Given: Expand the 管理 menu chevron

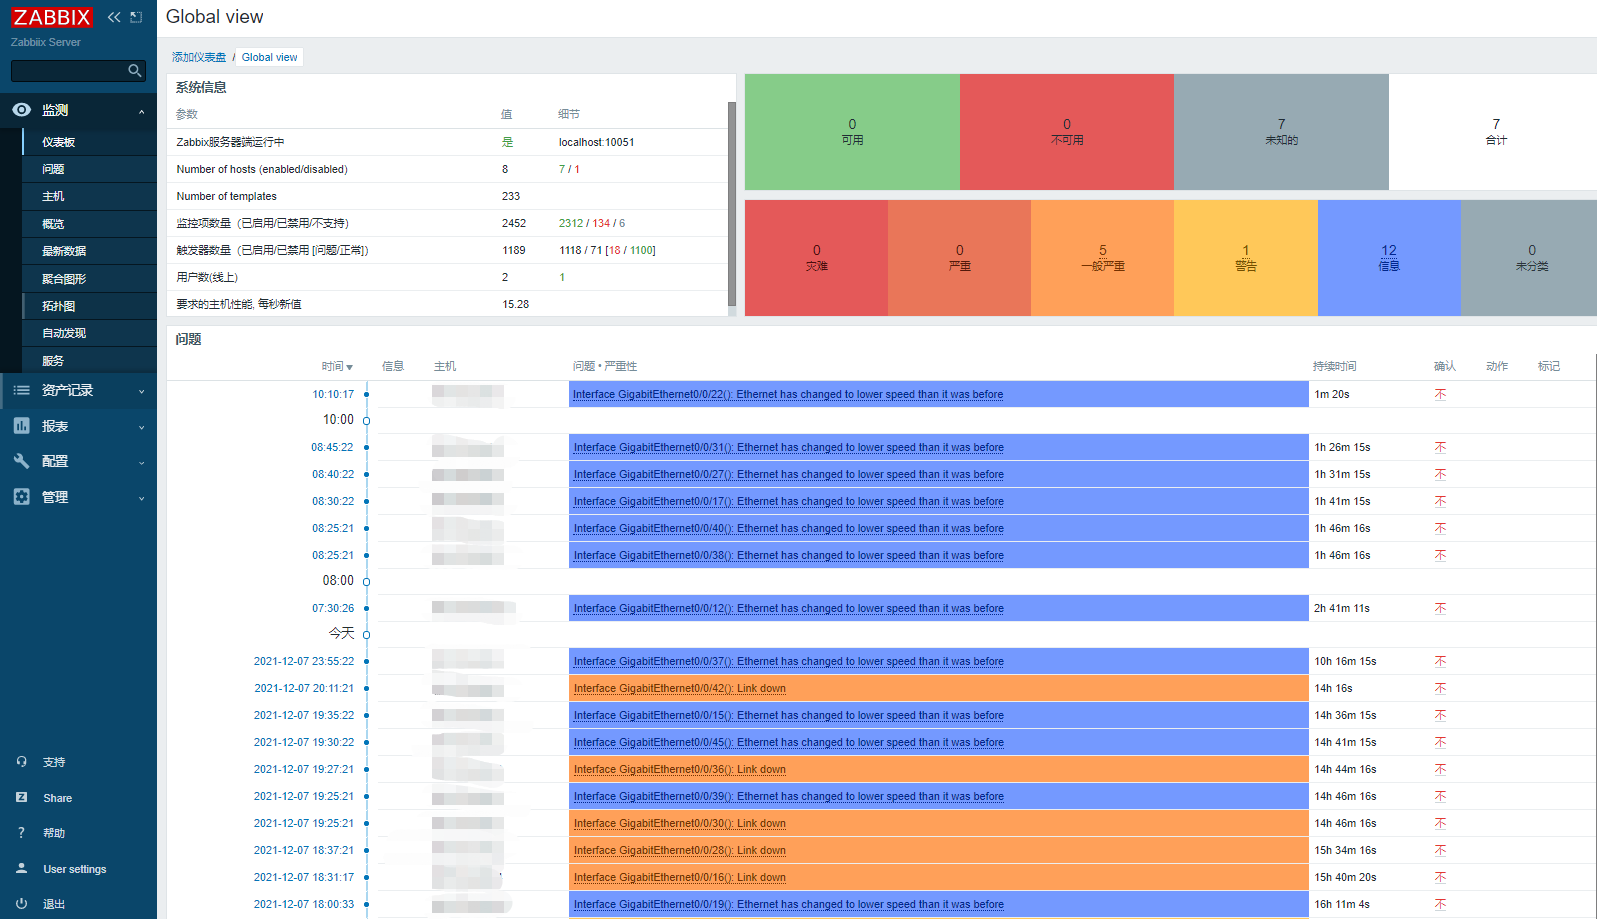Looking at the screenshot, I should [141, 498].
